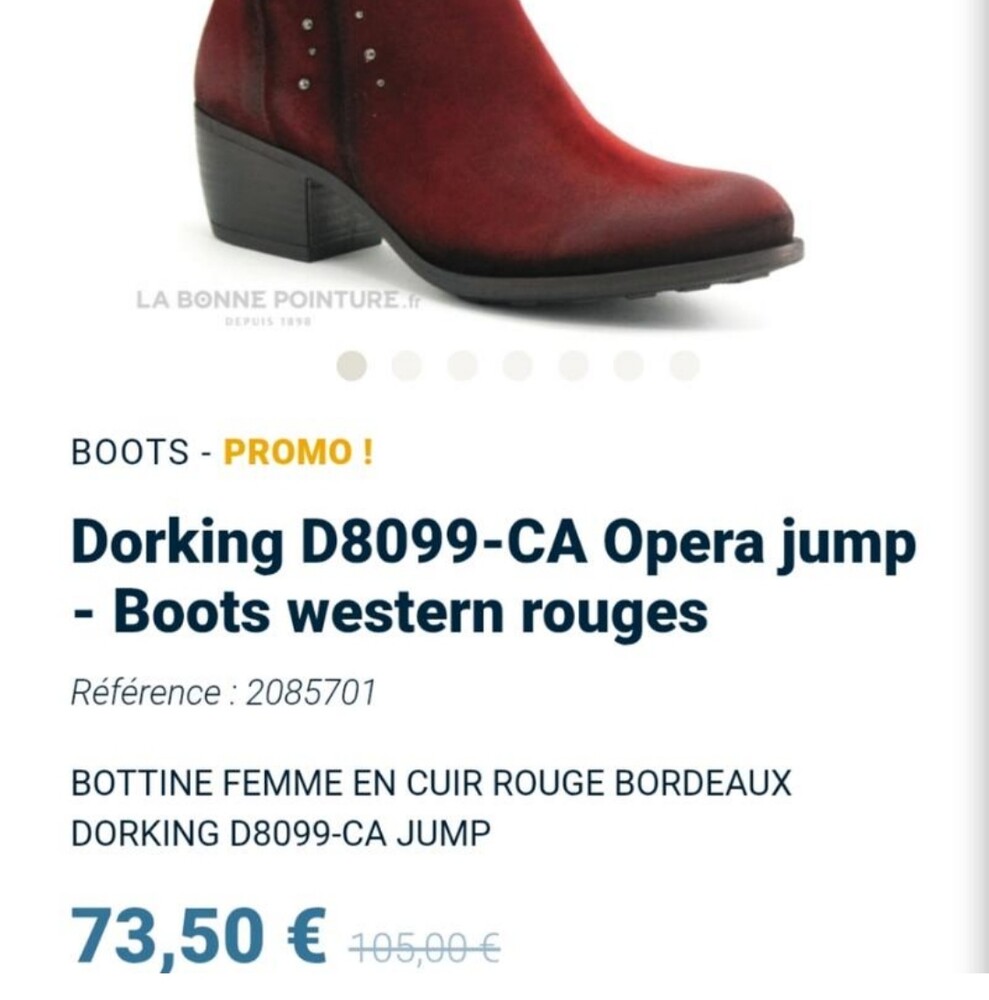Screen dimensions: 989x1000
Task: Click the BOTTINE FEMME EN CUIR description
Action: click(431, 808)
